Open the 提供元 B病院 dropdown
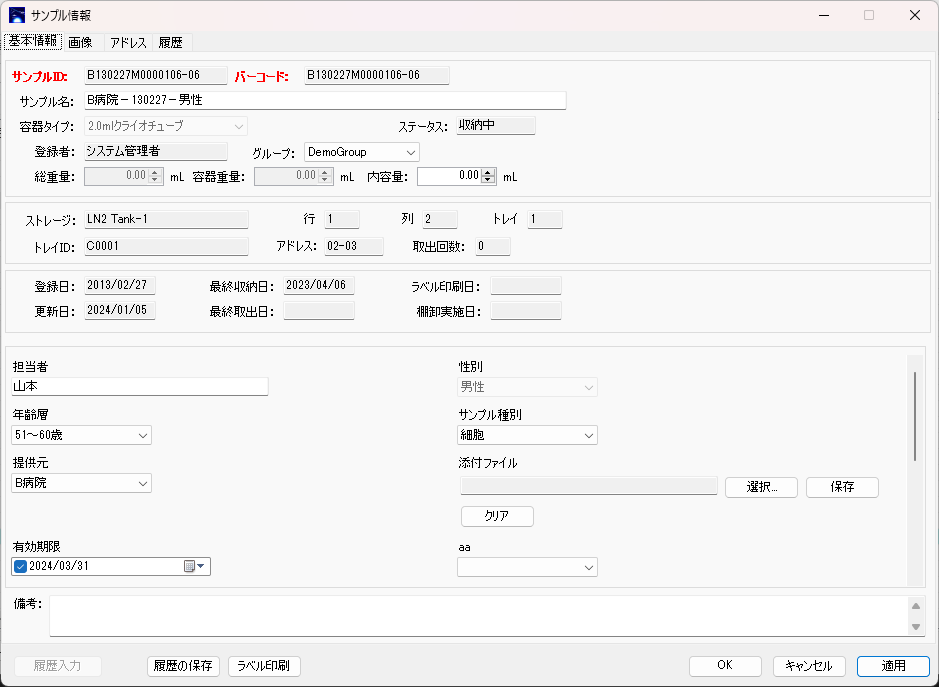The height and width of the screenshot is (687, 939). coord(143,484)
